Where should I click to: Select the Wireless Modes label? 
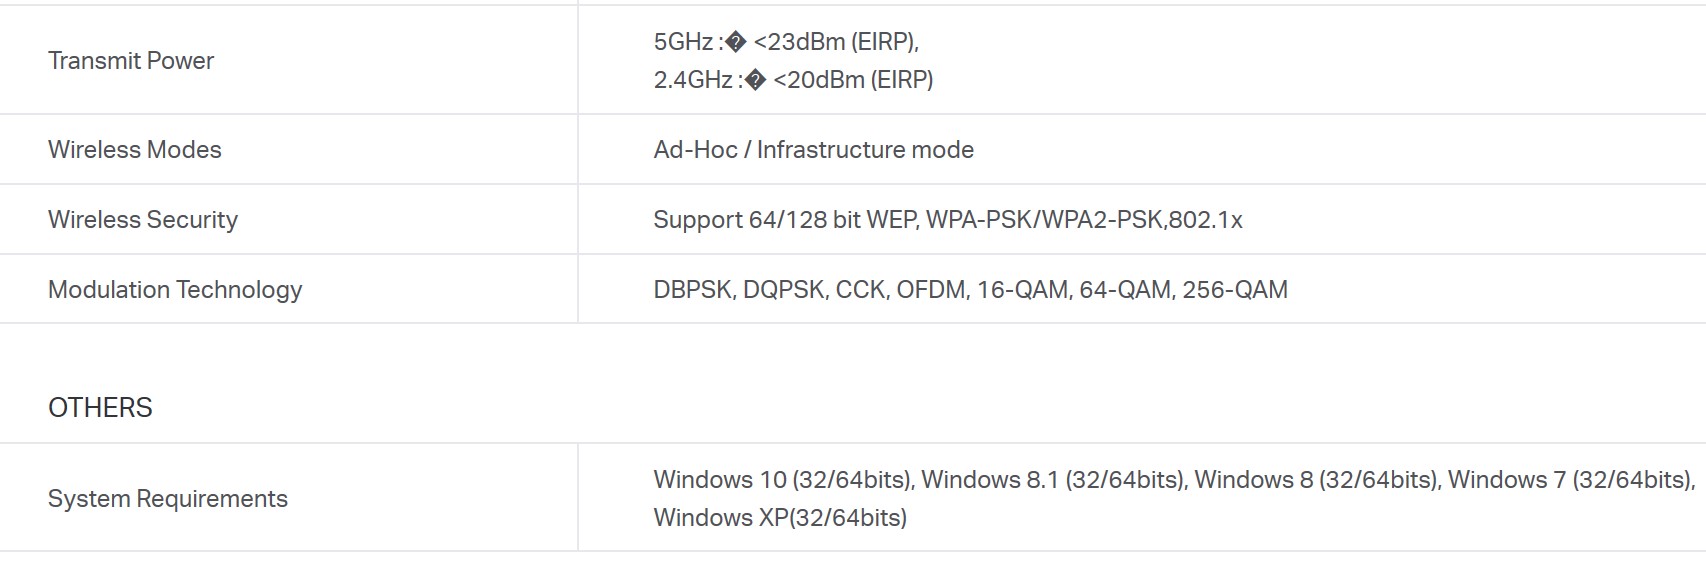point(135,150)
